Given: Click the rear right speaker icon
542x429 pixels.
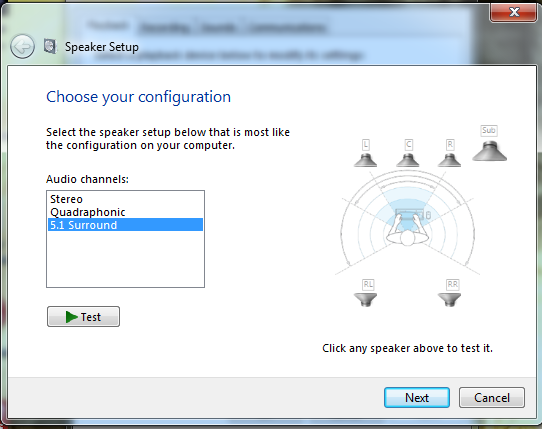Looking at the screenshot, I should pyautogui.click(x=449, y=299).
